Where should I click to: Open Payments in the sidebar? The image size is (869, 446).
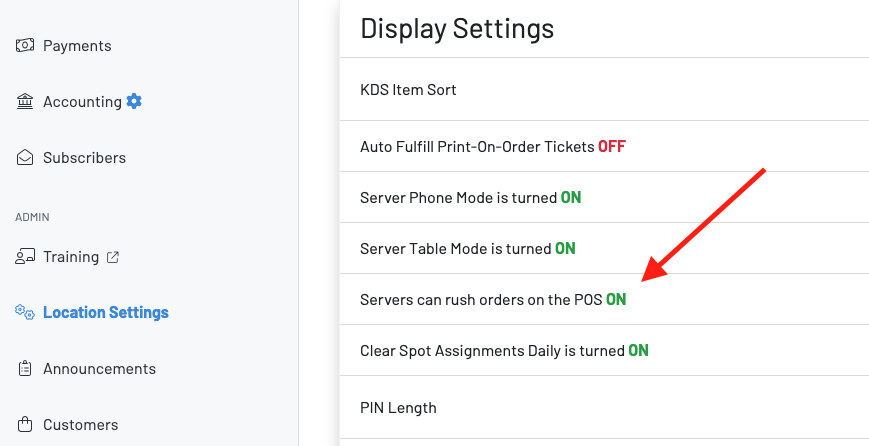pos(77,46)
